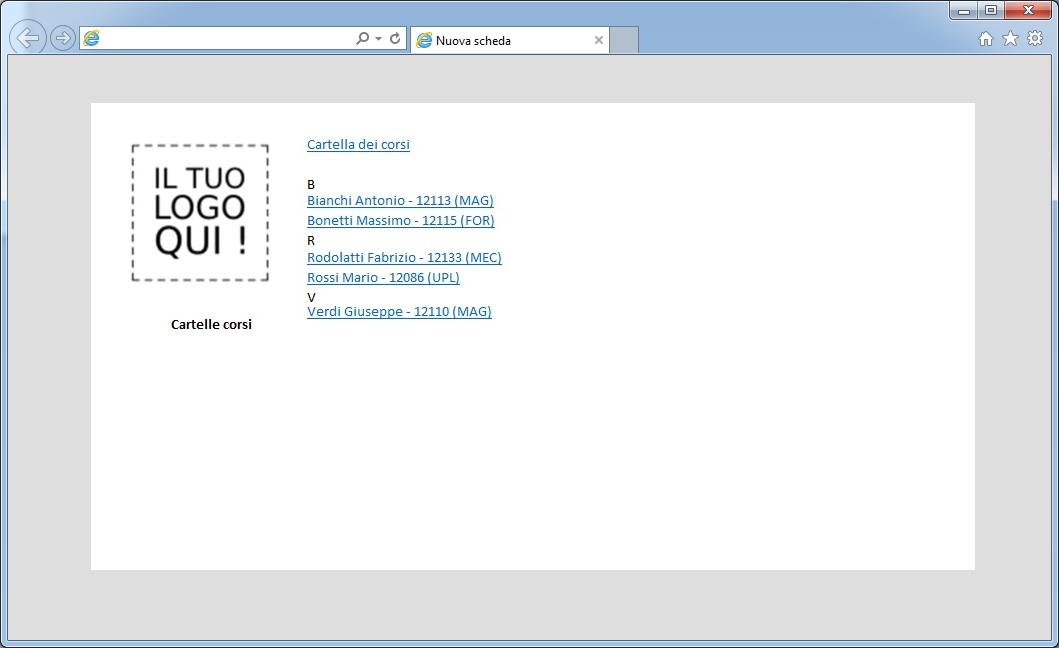Click the Rossi Mario - 12086 (UPL) link
This screenshot has width=1059, height=648.
coord(383,278)
